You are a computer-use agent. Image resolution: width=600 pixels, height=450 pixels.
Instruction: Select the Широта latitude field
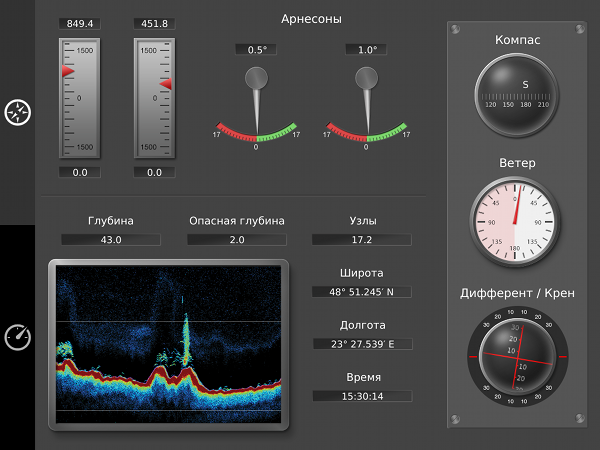361,292
